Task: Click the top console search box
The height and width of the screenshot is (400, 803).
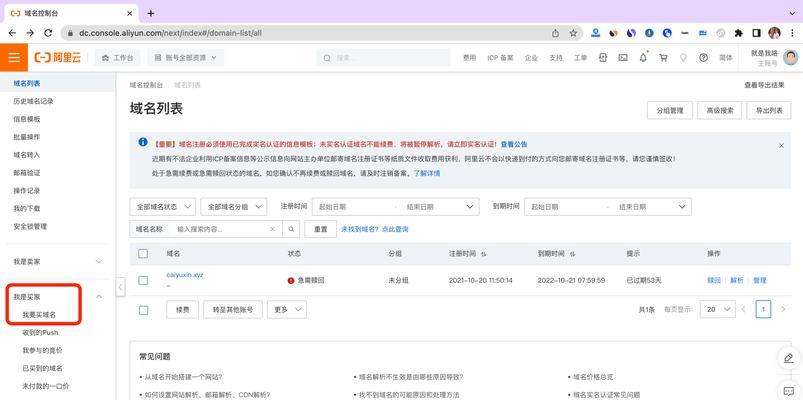Action: (383, 58)
